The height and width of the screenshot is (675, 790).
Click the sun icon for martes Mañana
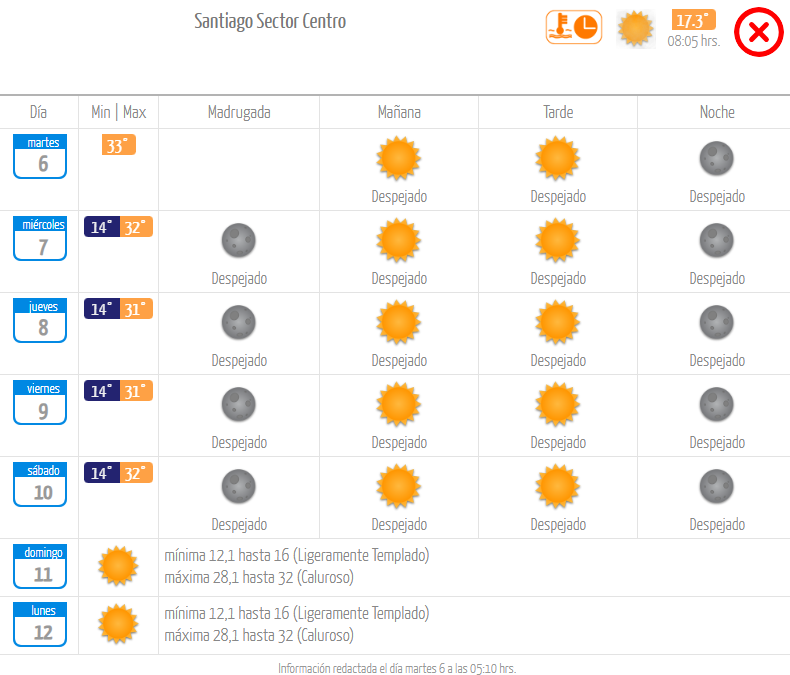click(399, 158)
